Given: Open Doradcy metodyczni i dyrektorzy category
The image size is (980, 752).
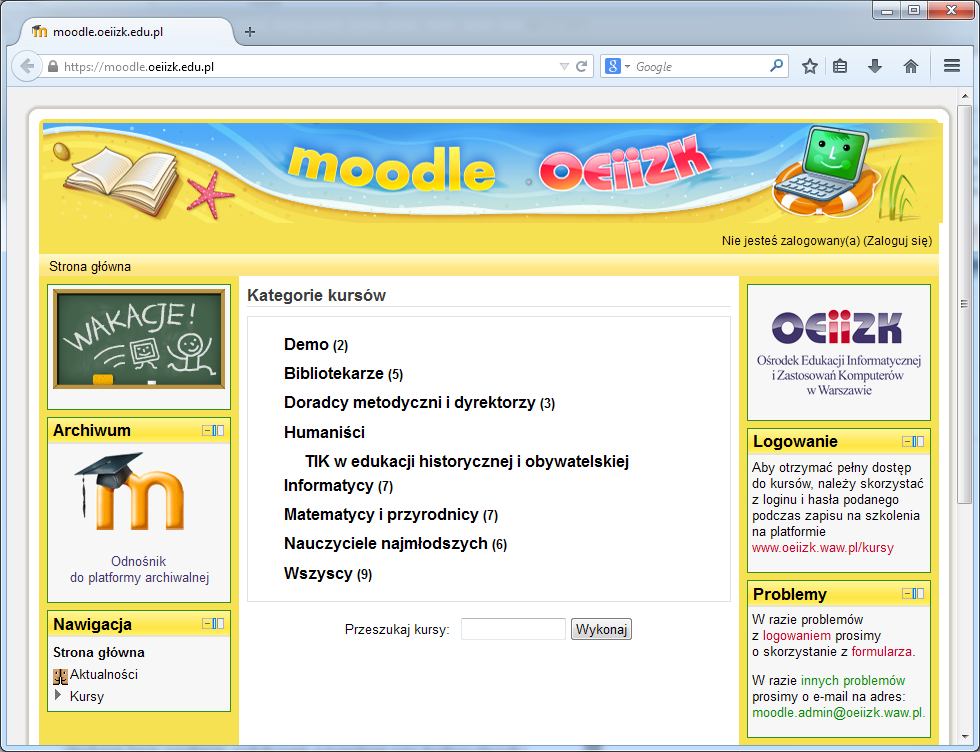Looking at the screenshot, I should pyautogui.click(x=409, y=403).
